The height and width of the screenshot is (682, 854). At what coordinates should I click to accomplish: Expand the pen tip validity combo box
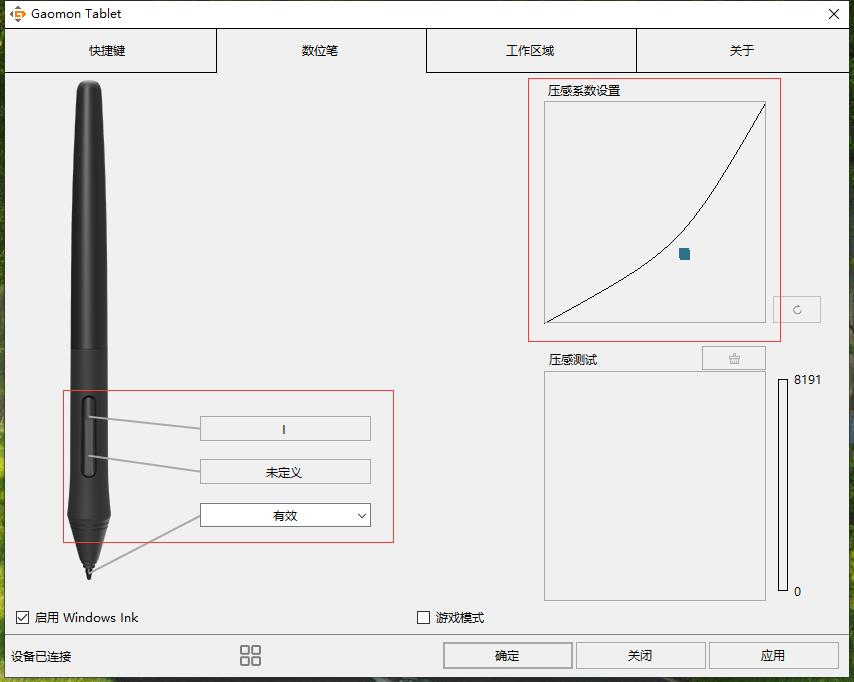(284, 515)
